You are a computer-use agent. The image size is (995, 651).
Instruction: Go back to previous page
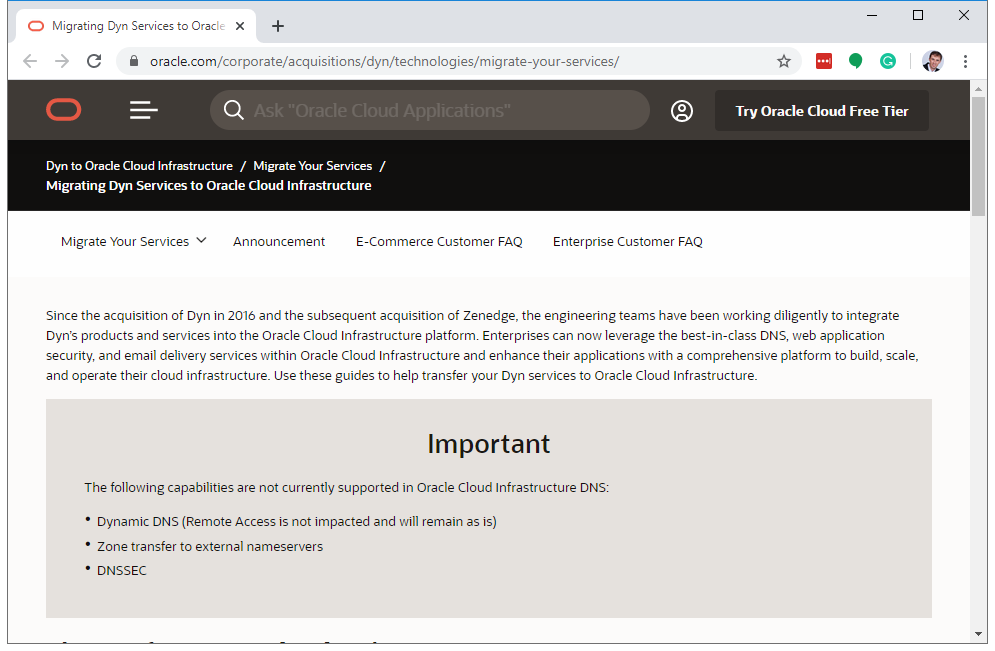30,61
